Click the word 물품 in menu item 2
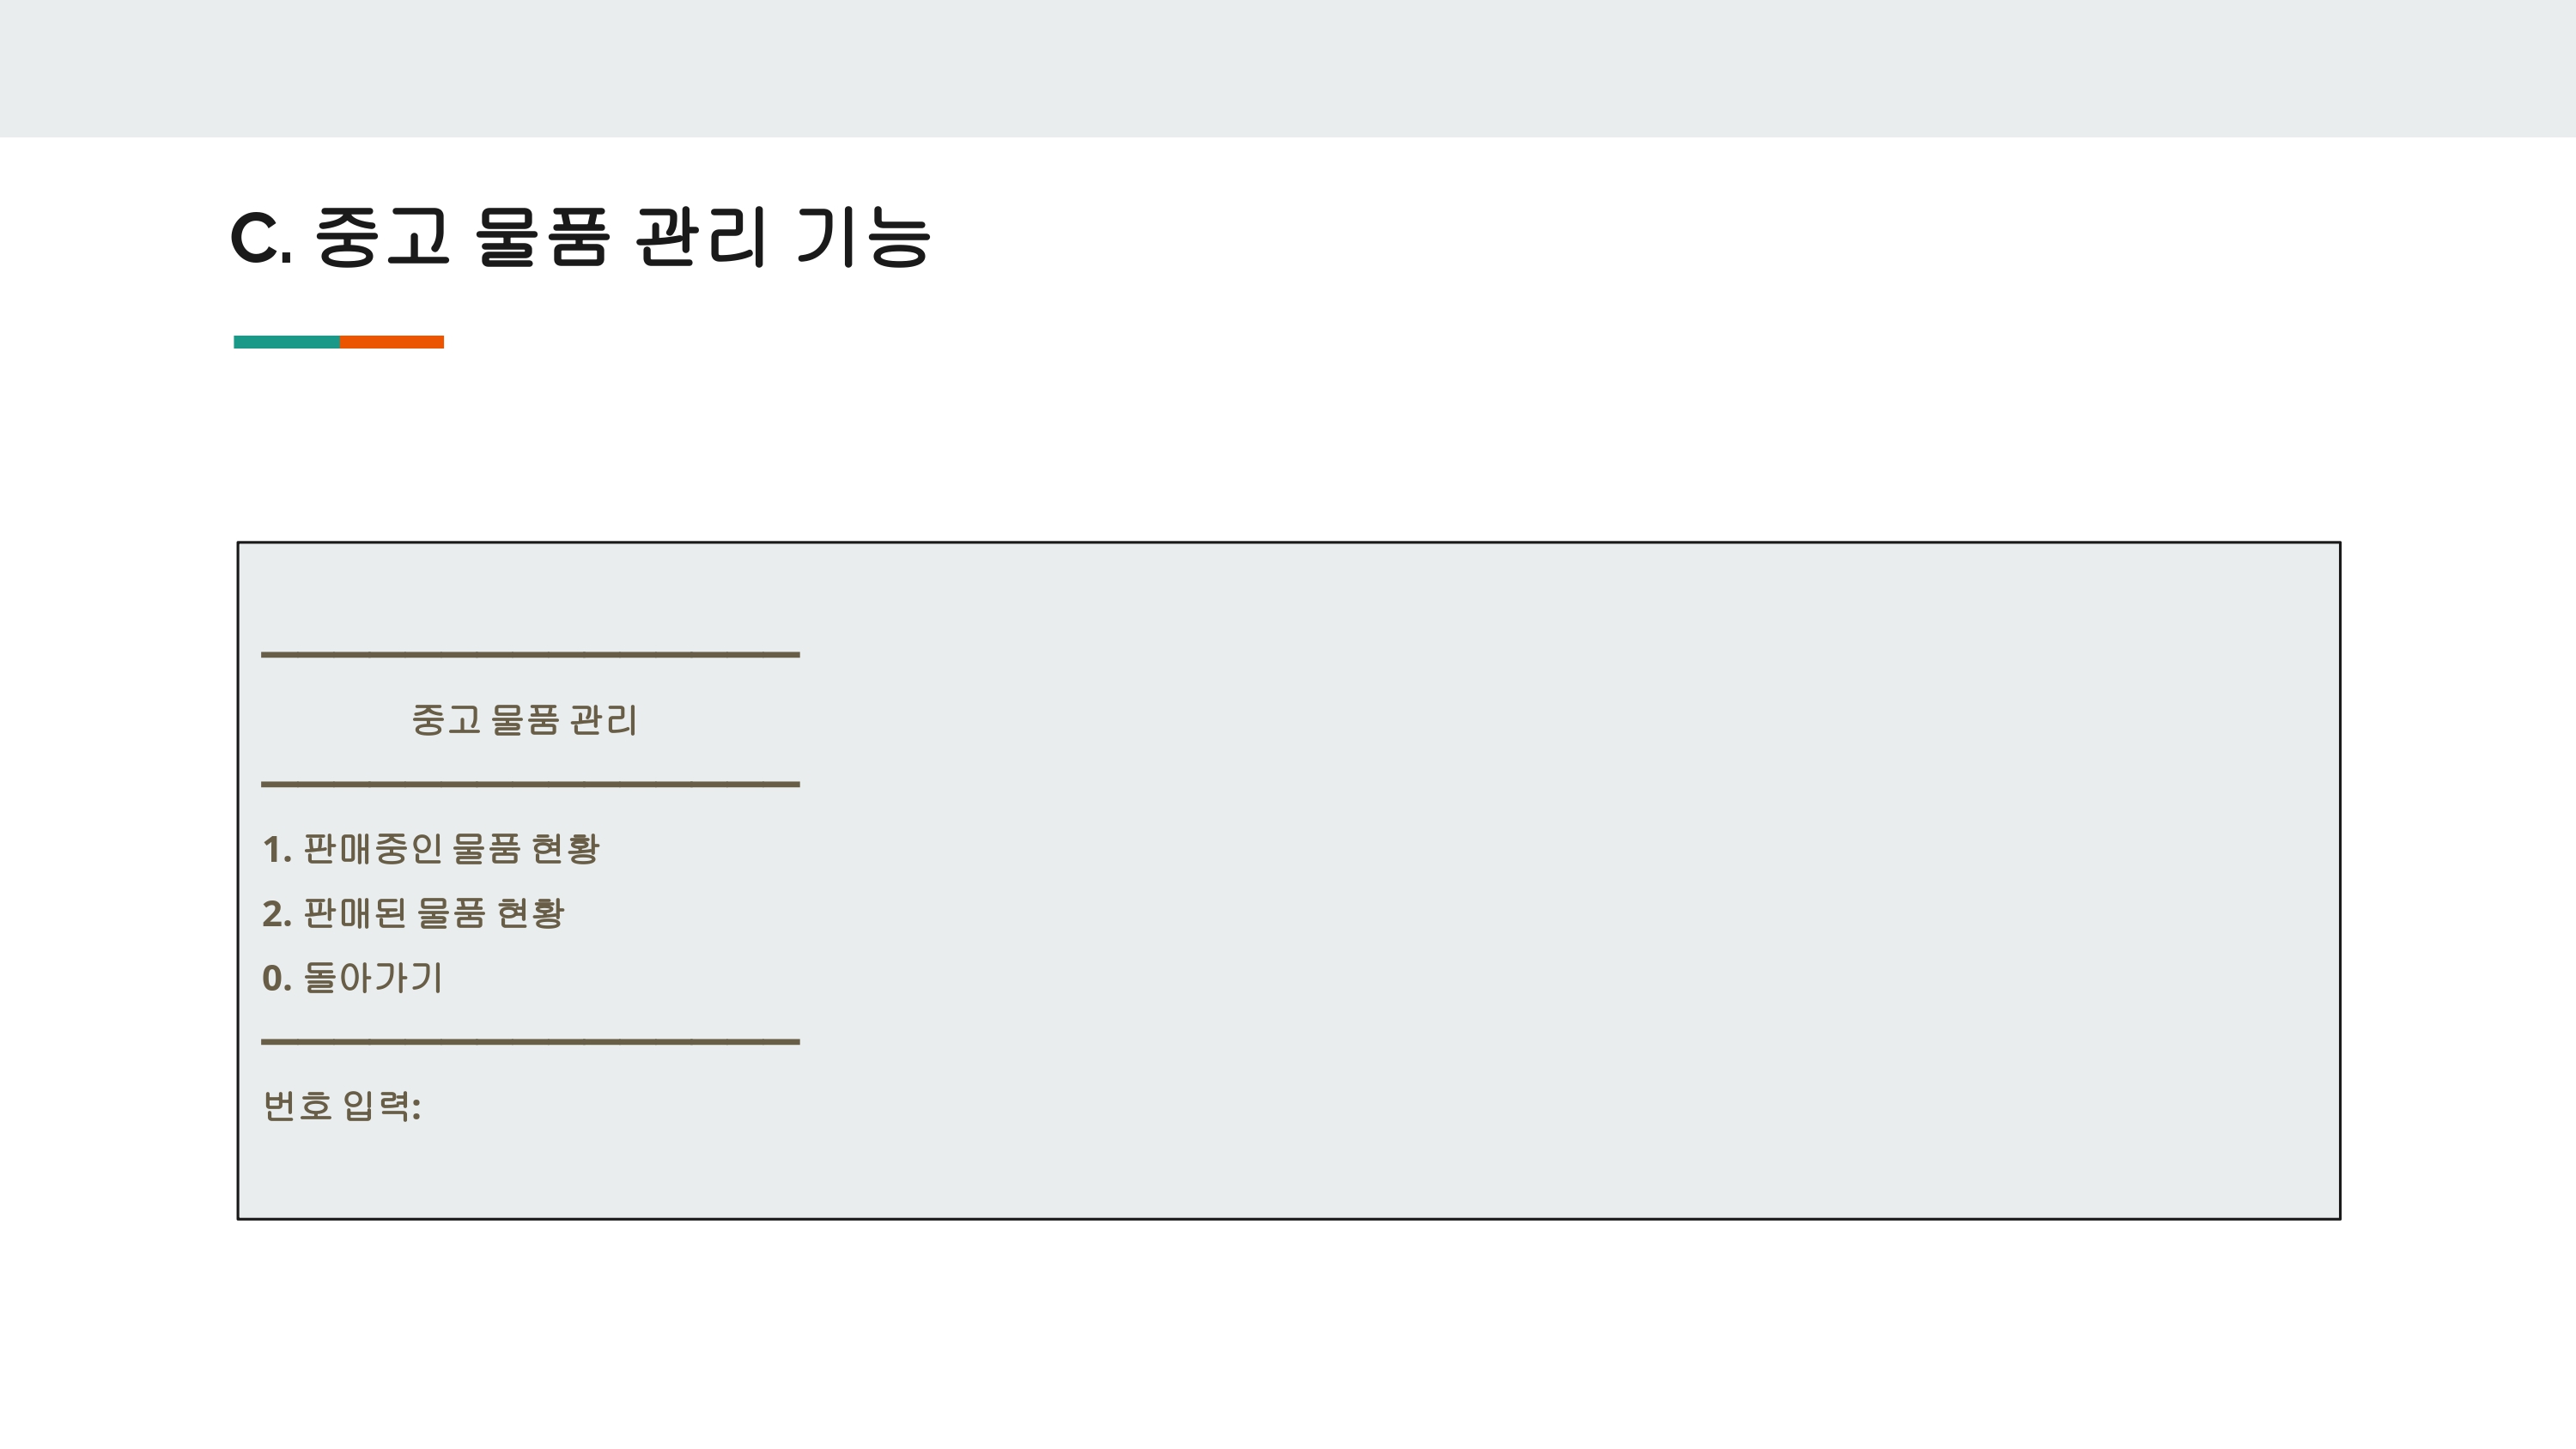 click(x=451, y=913)
